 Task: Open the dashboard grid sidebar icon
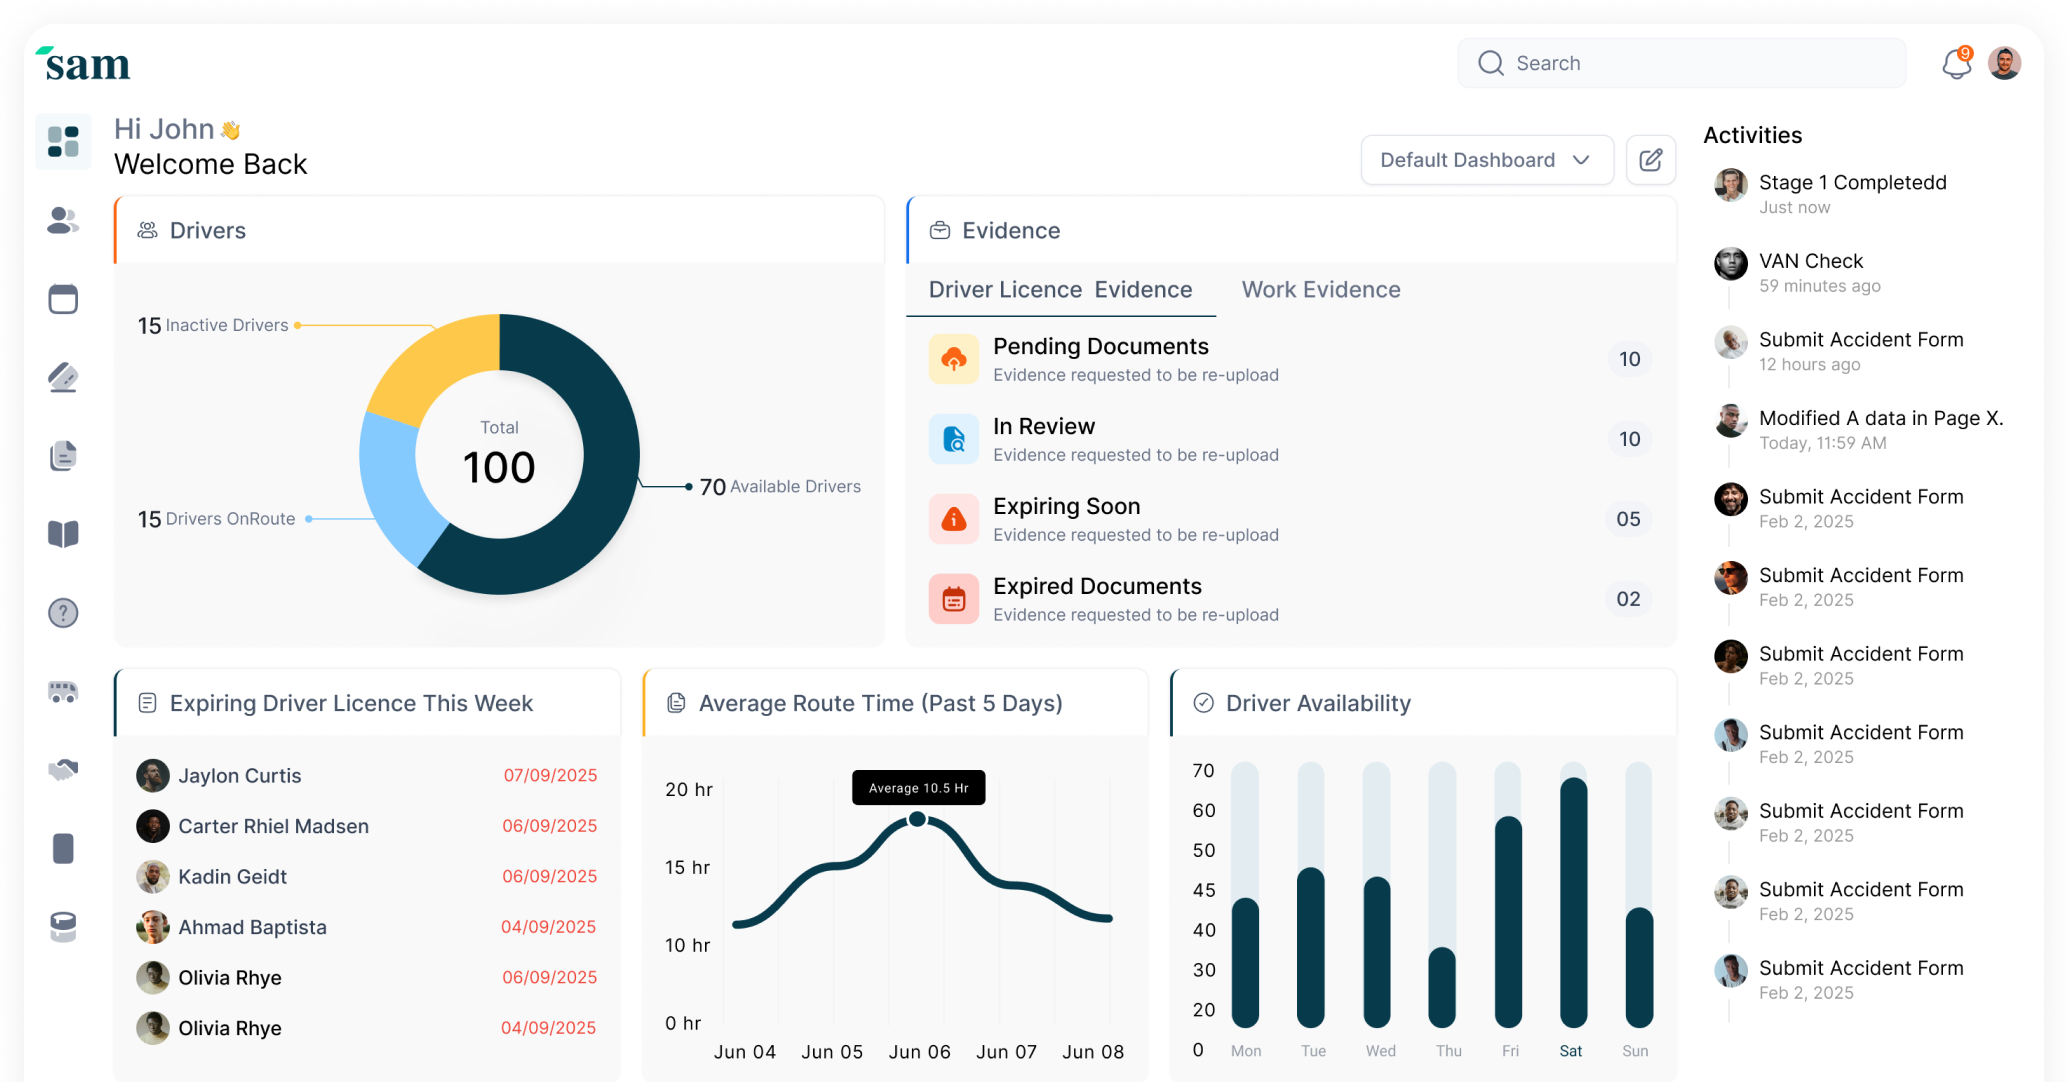tap(63, 141)
